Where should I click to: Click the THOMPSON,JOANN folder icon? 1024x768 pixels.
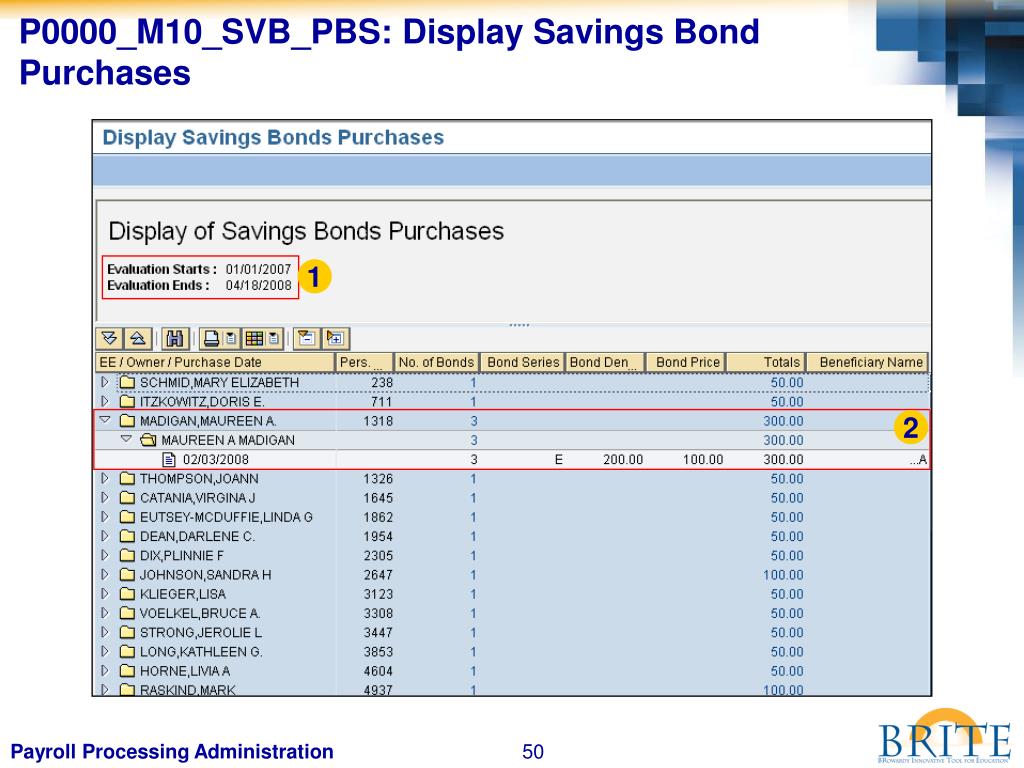tap(127, 479)
